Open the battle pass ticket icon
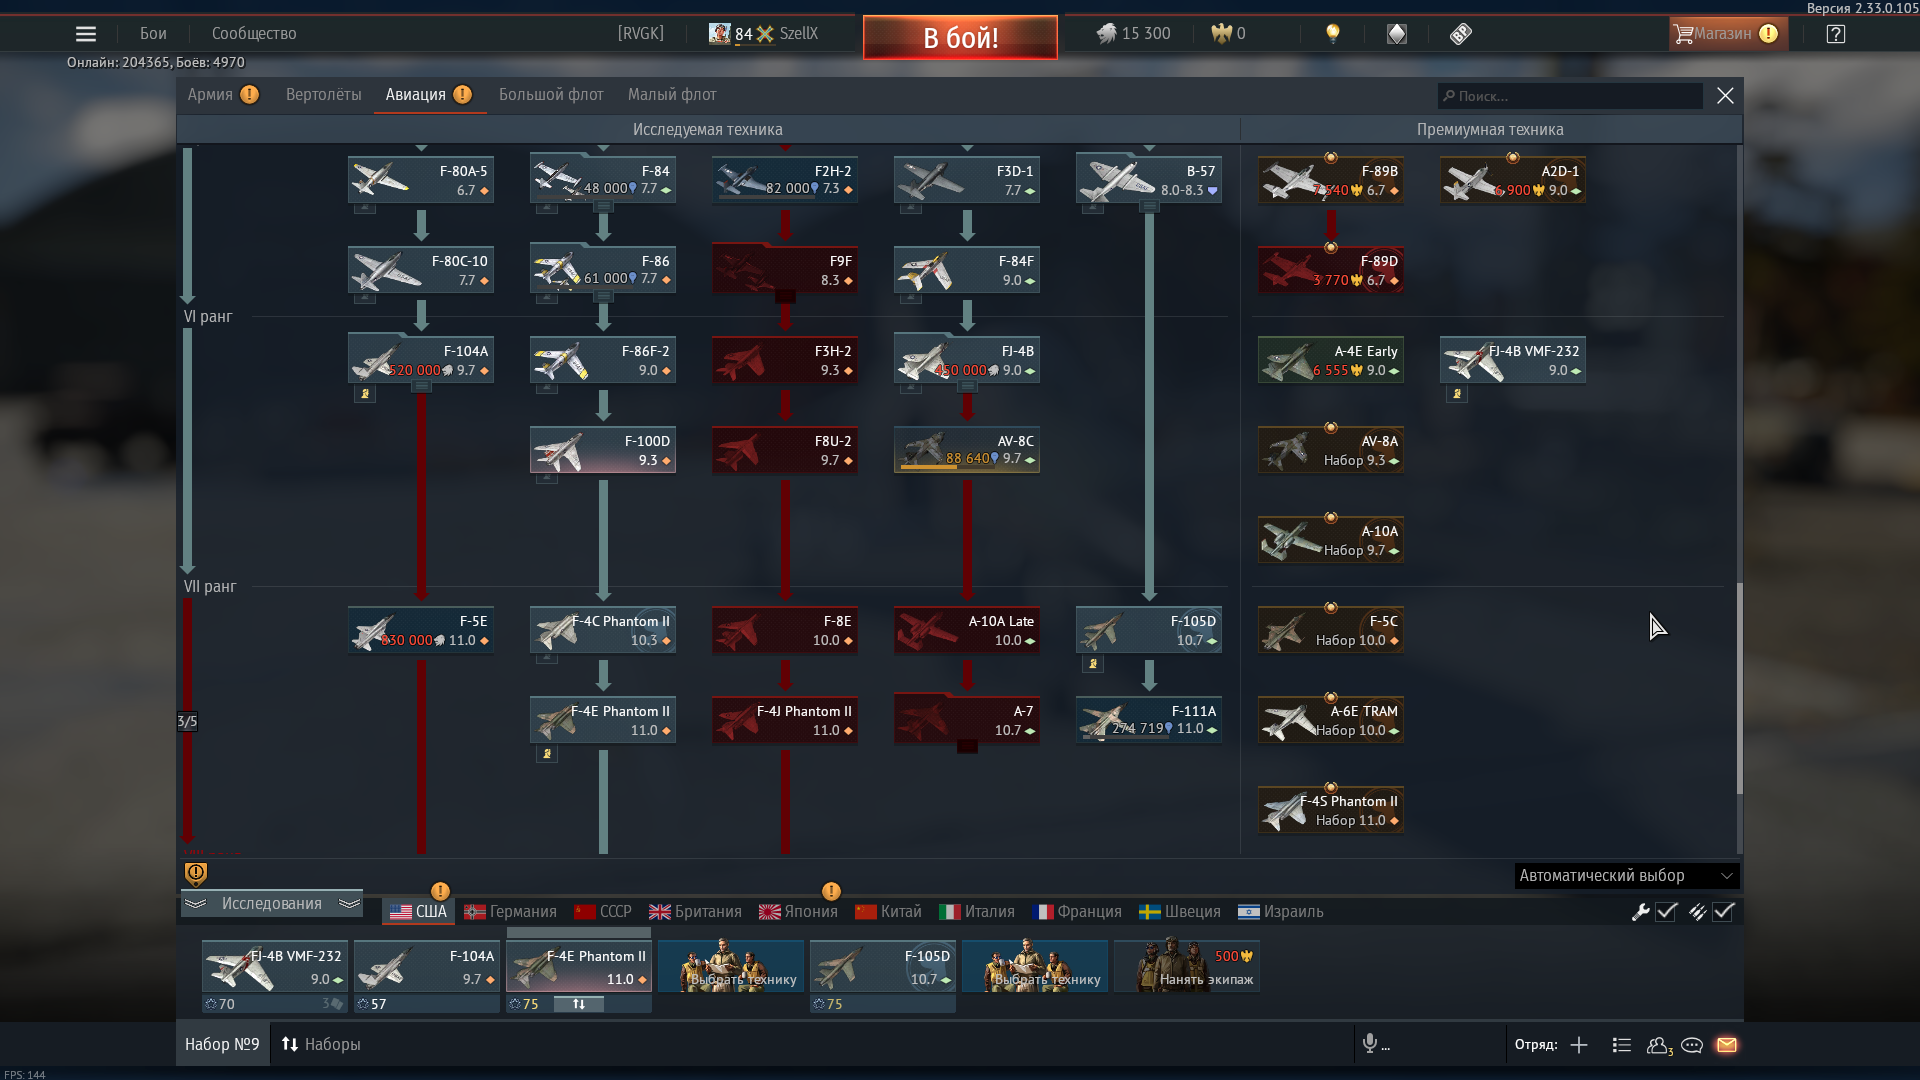 point(1461,34)
